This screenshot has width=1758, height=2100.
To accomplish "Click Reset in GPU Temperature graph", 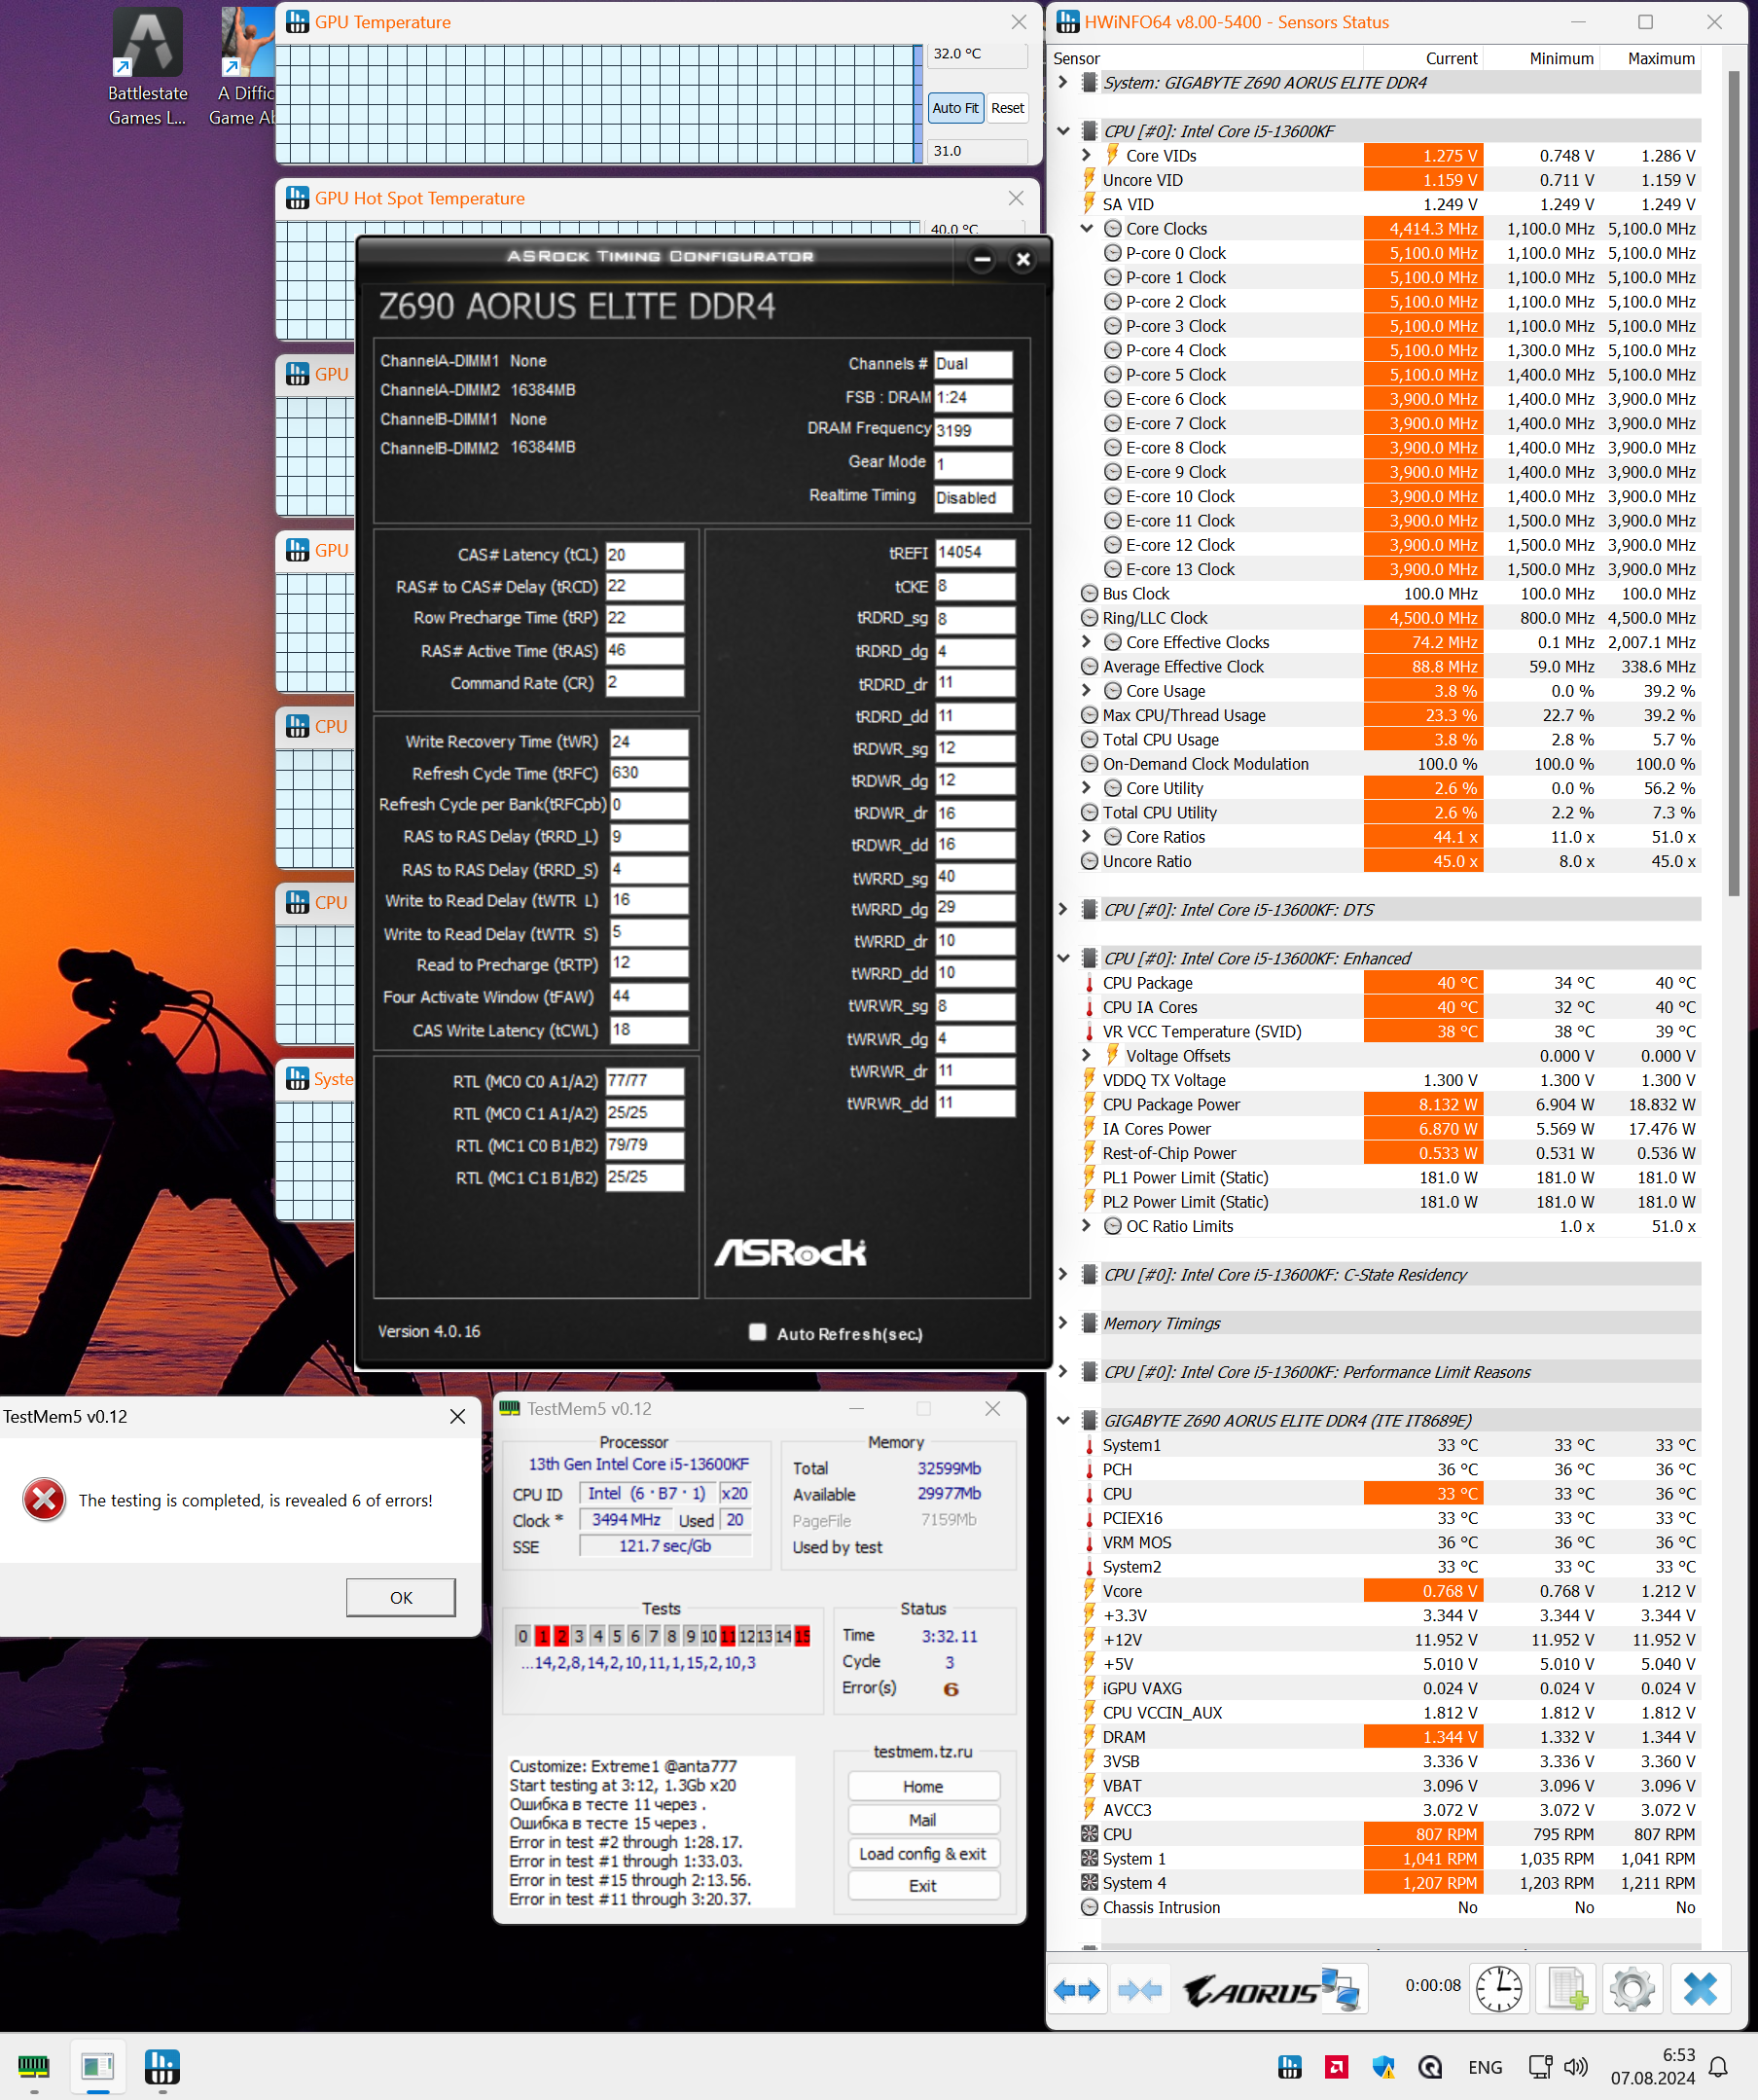I will tap(1007, 108).
